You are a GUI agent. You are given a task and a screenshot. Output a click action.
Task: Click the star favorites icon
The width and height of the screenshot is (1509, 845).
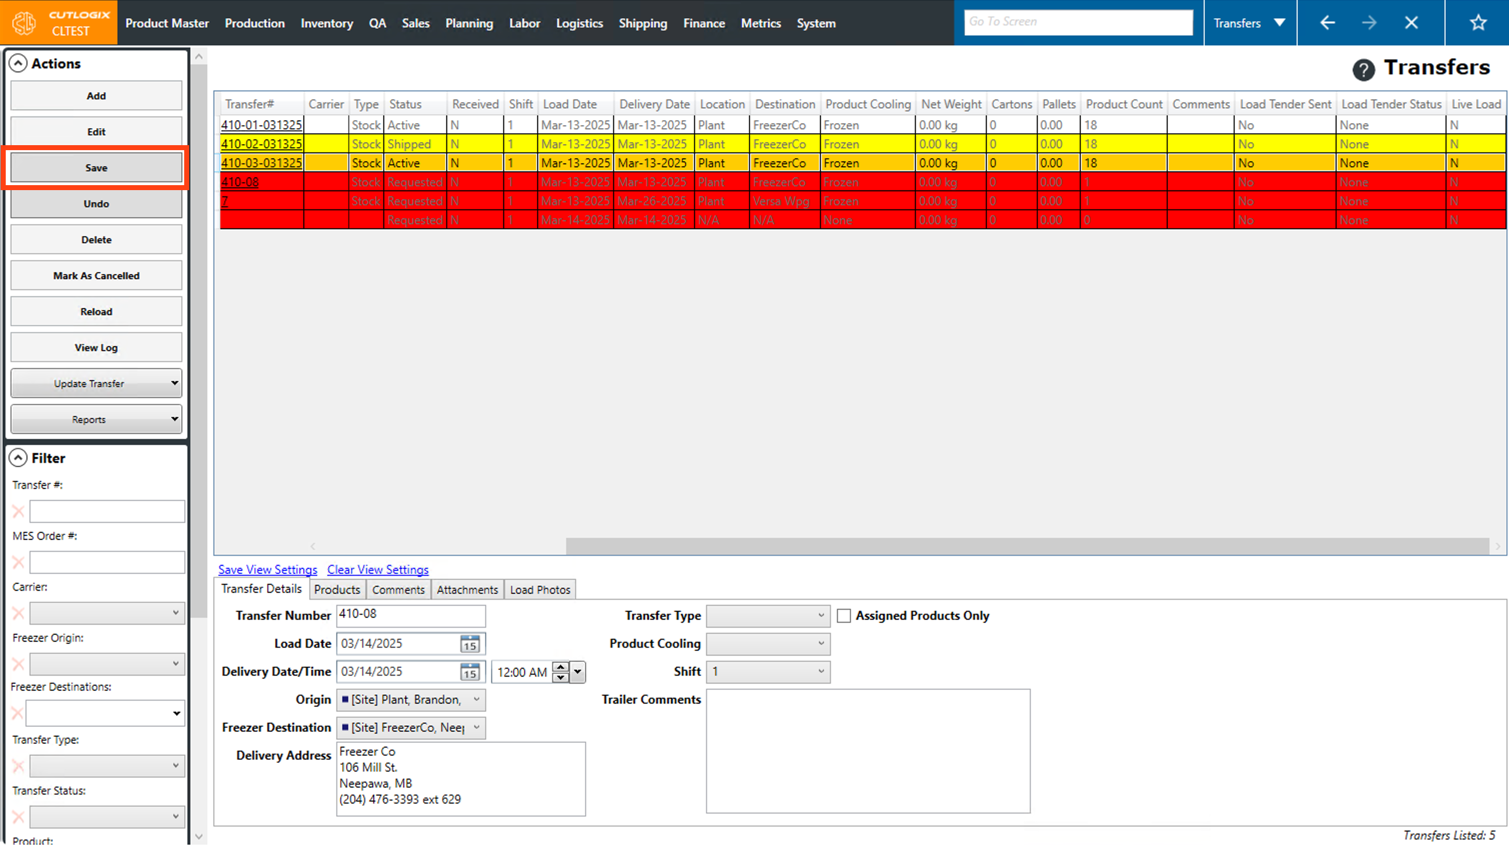pos(1477,23)
